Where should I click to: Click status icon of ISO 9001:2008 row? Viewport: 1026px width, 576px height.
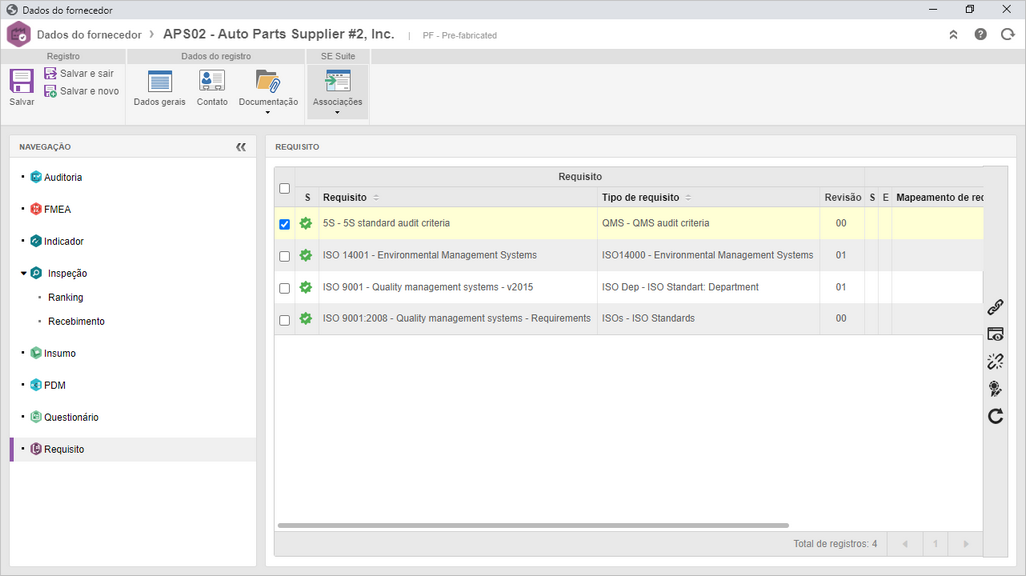[x=306, y=319]
